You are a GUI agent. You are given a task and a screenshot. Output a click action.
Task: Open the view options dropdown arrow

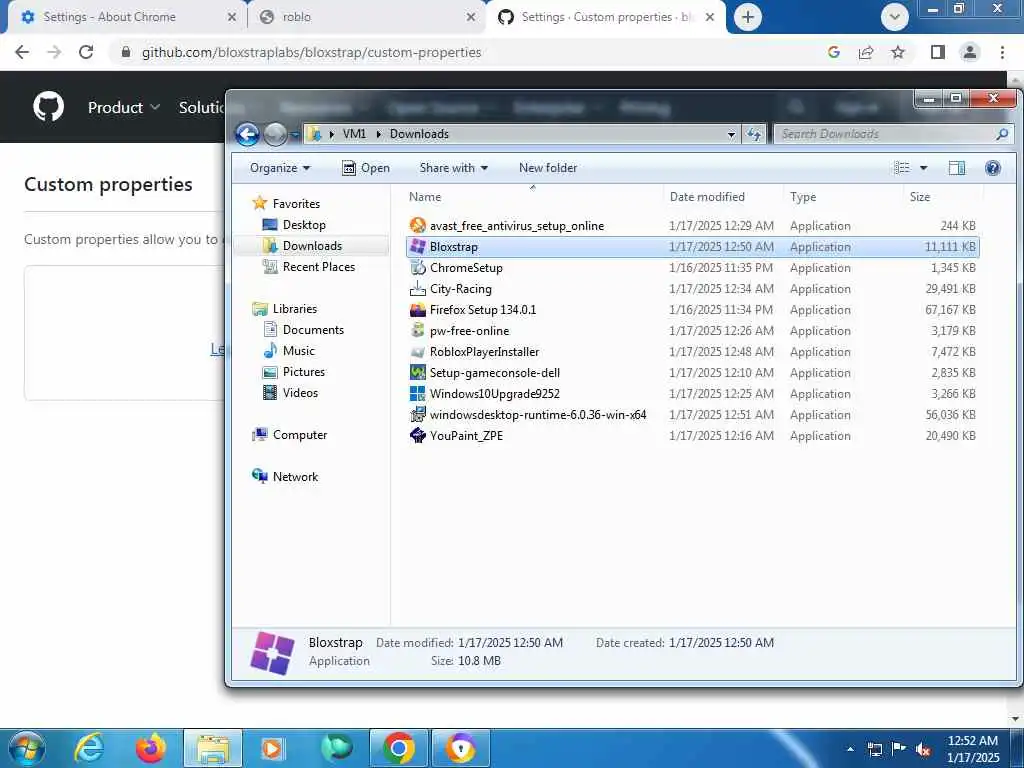pyautogui.click(x=923, y=168)
